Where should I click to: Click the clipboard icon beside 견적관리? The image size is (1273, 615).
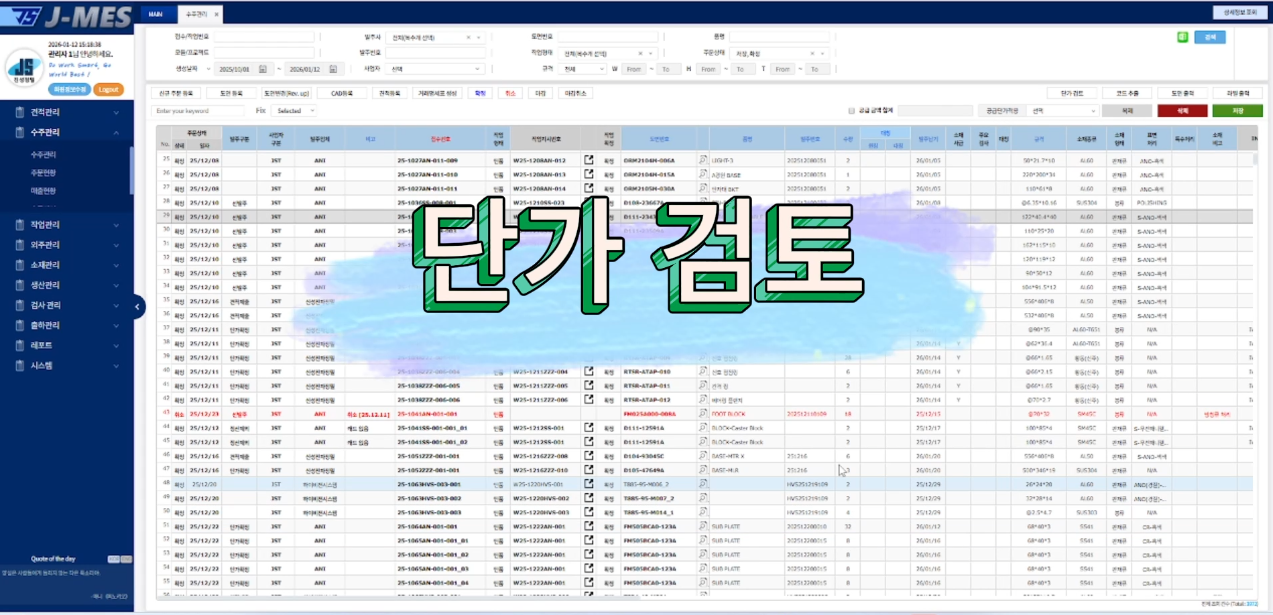[20, 113]
